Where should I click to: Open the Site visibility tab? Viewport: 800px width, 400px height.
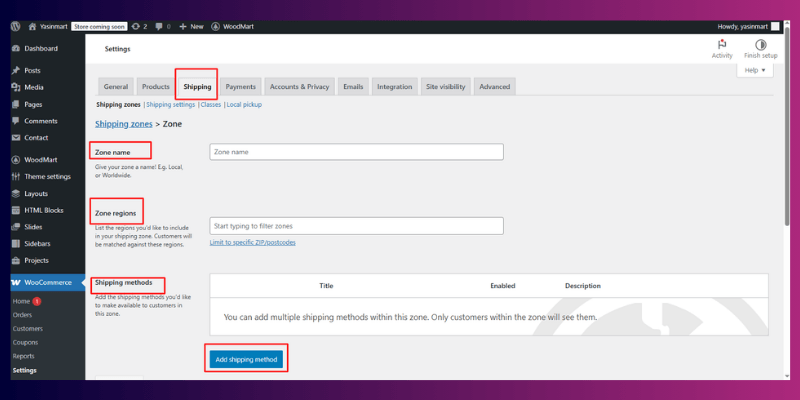(x=446, y=87)
